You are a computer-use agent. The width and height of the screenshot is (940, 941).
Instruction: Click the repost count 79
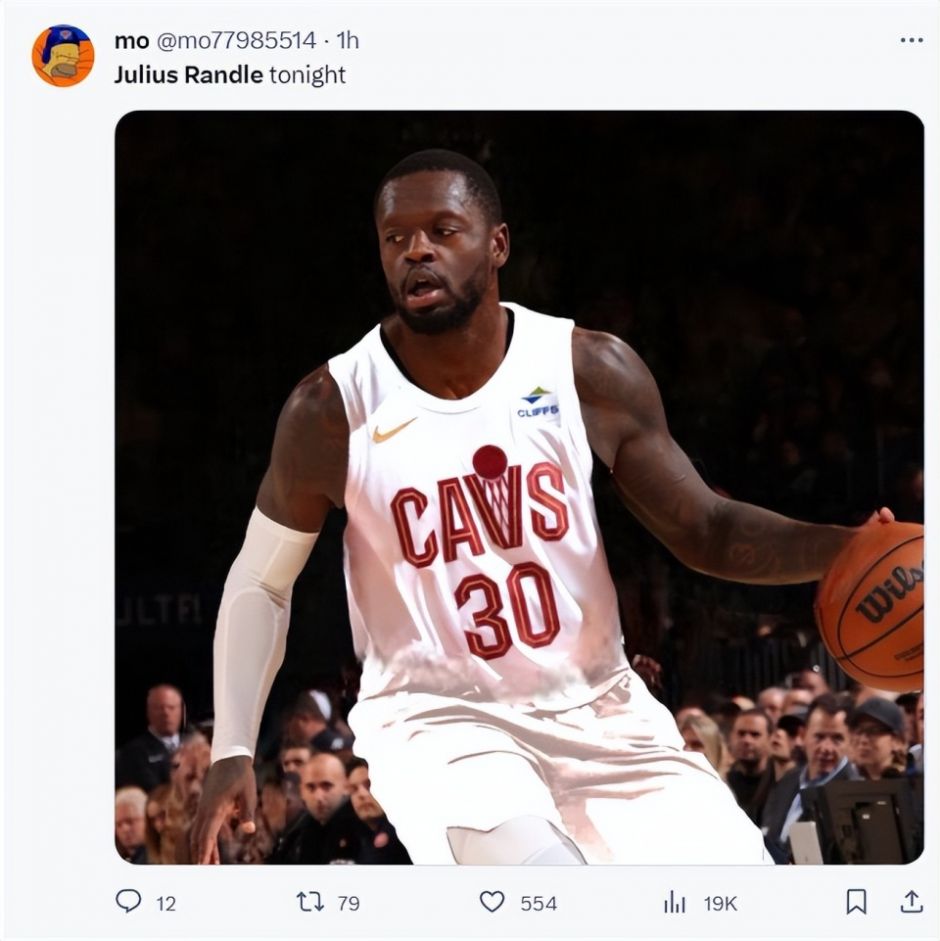pos(348,903)
